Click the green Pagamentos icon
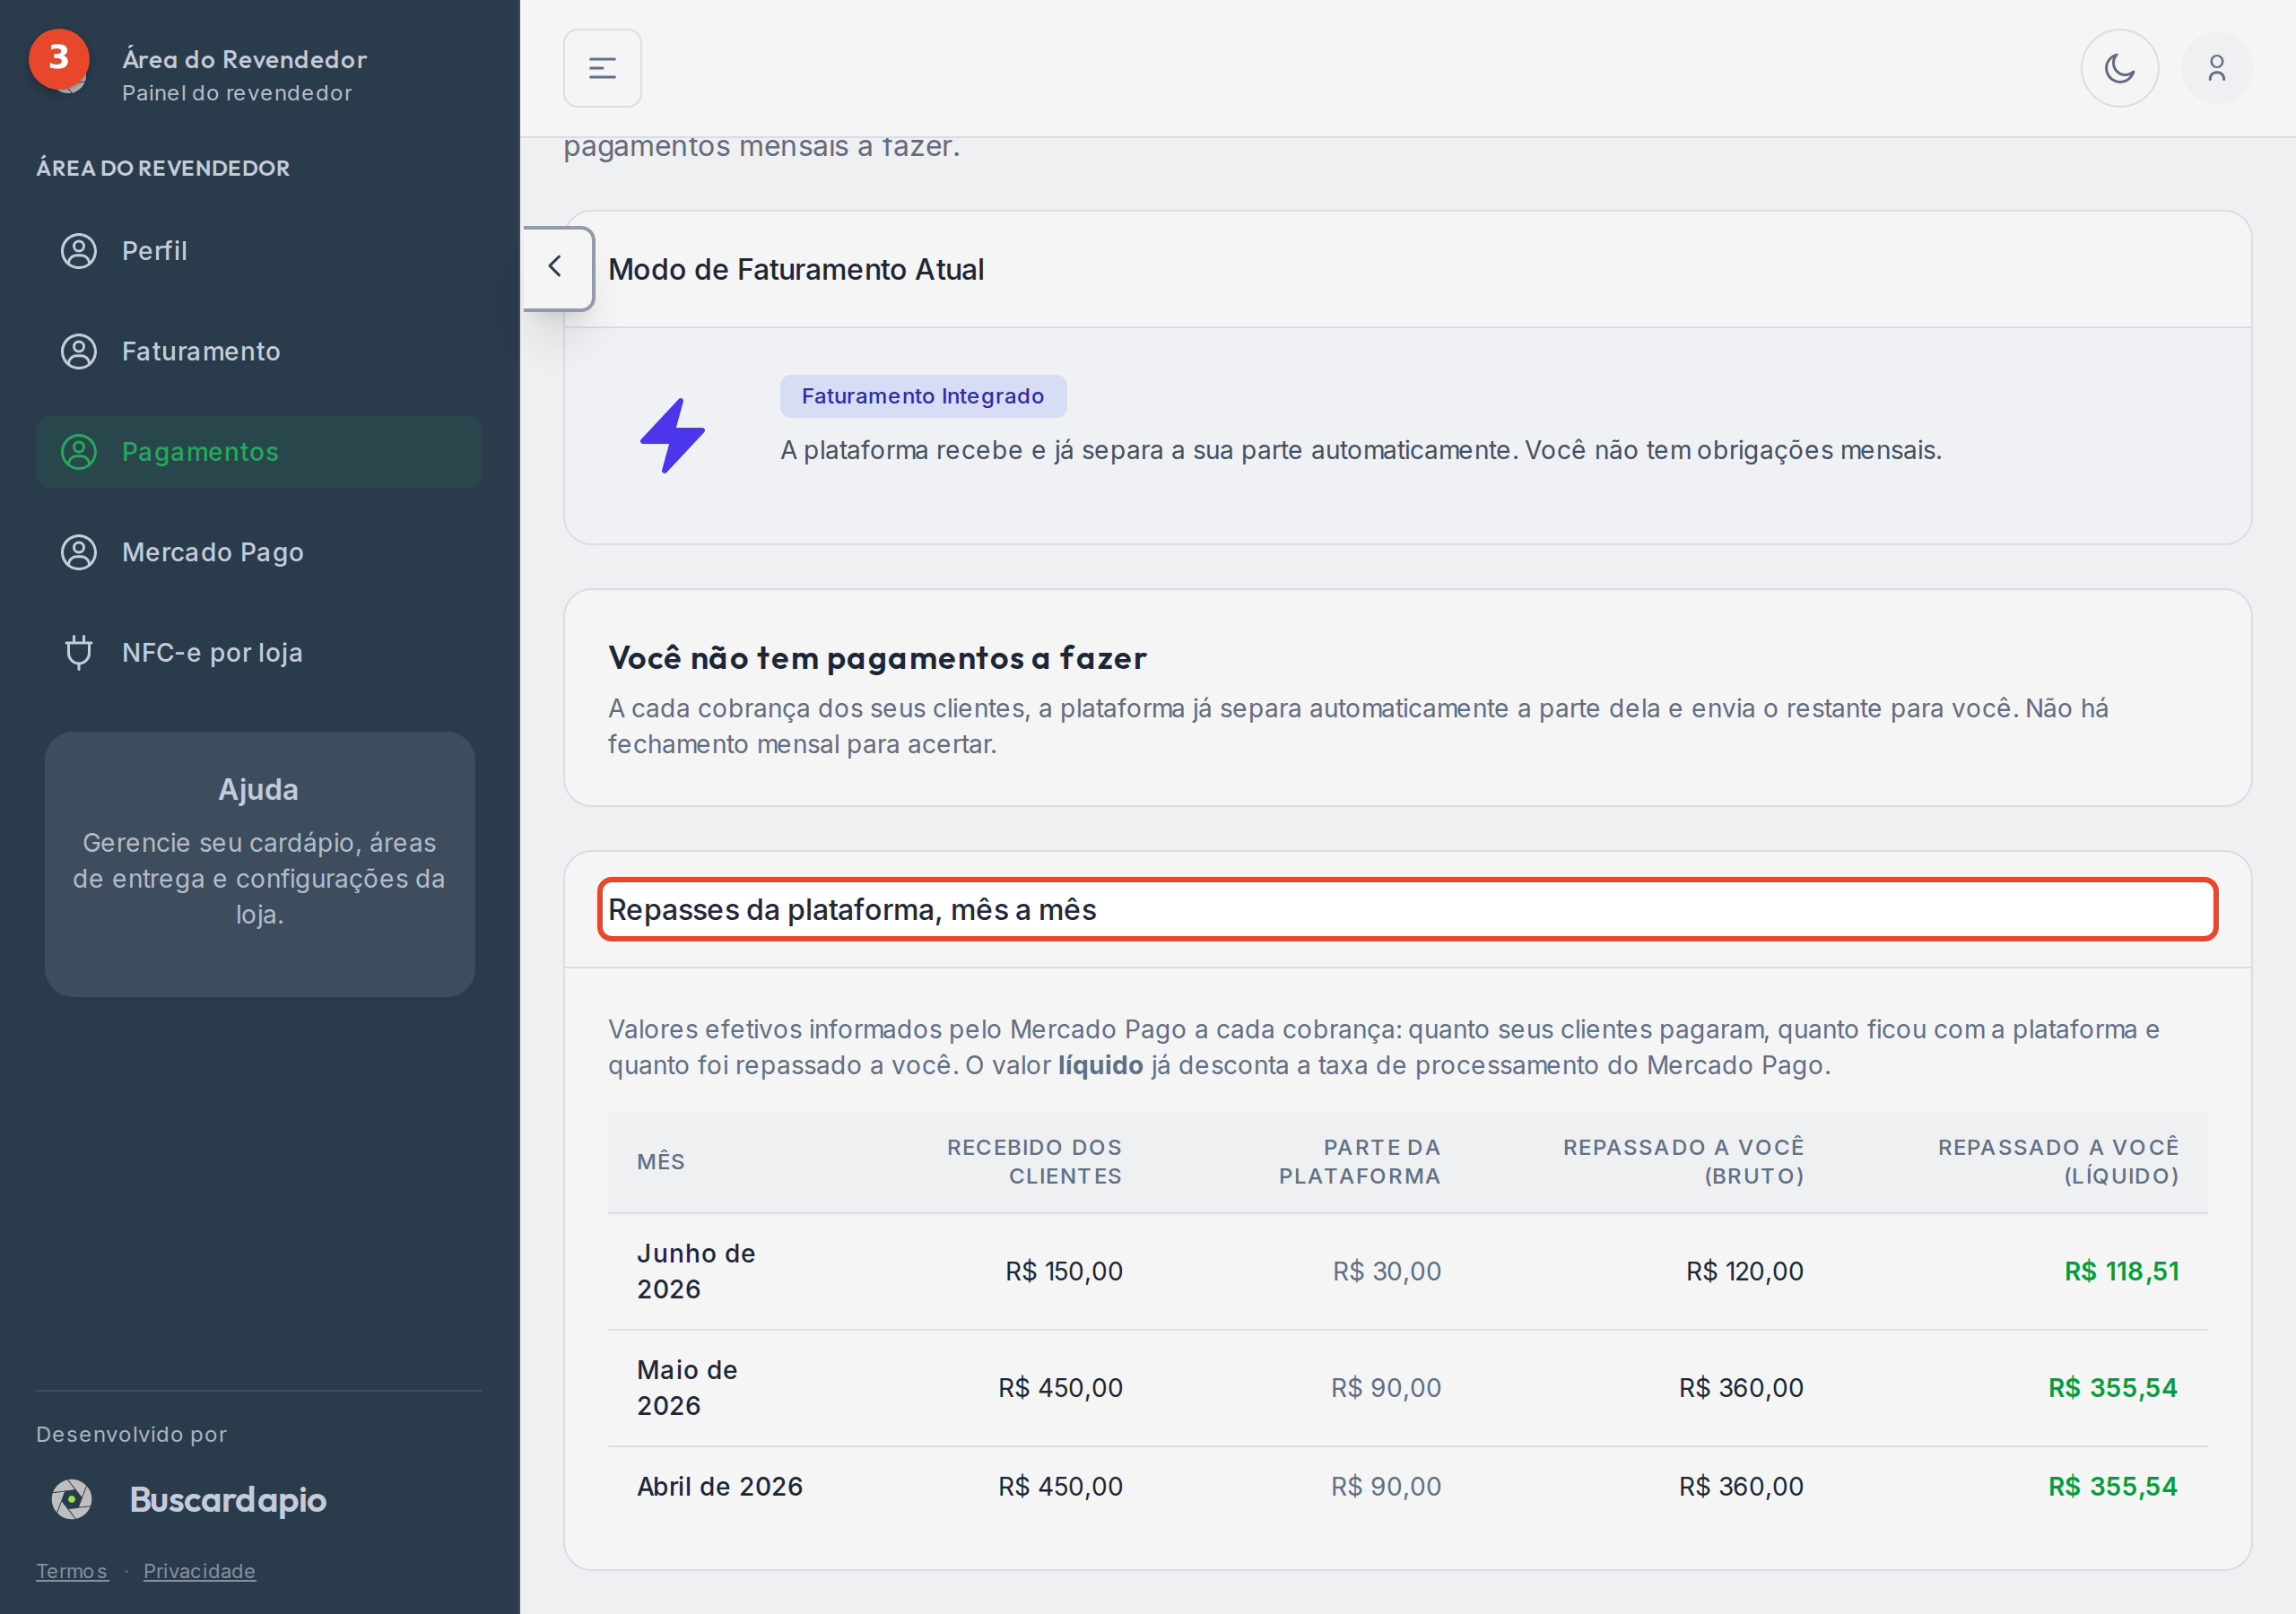Viewport: 2296px width, 1614px height. point(79,452)
